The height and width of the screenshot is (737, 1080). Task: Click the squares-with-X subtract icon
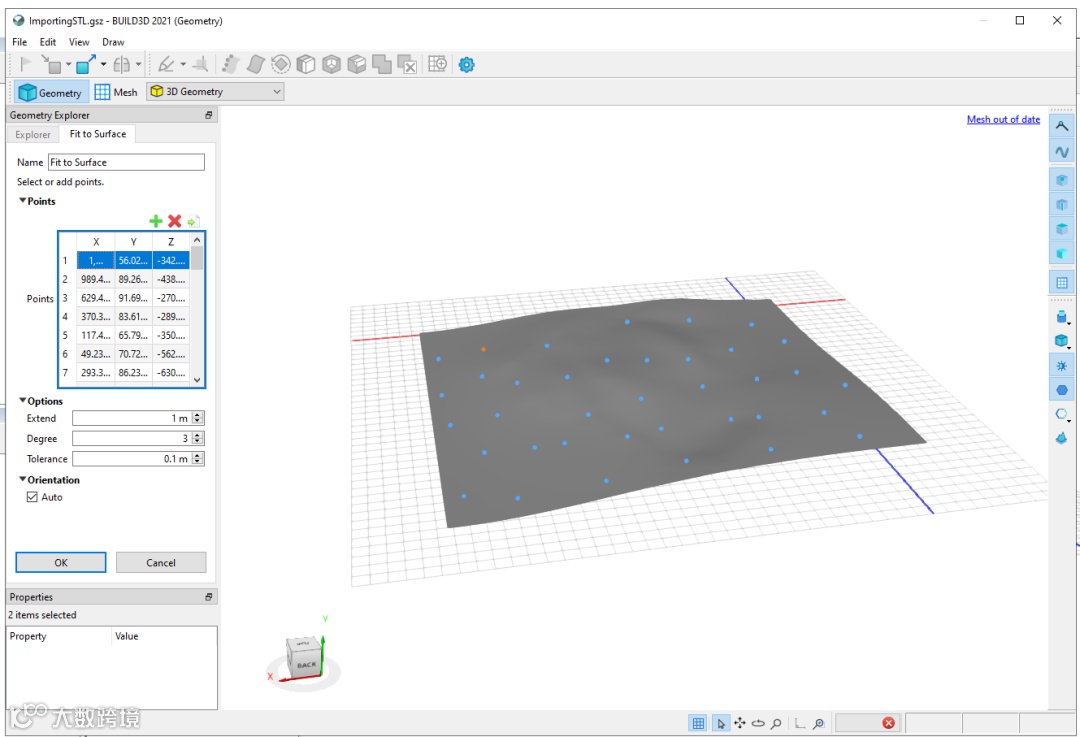(x=407, y=65)
